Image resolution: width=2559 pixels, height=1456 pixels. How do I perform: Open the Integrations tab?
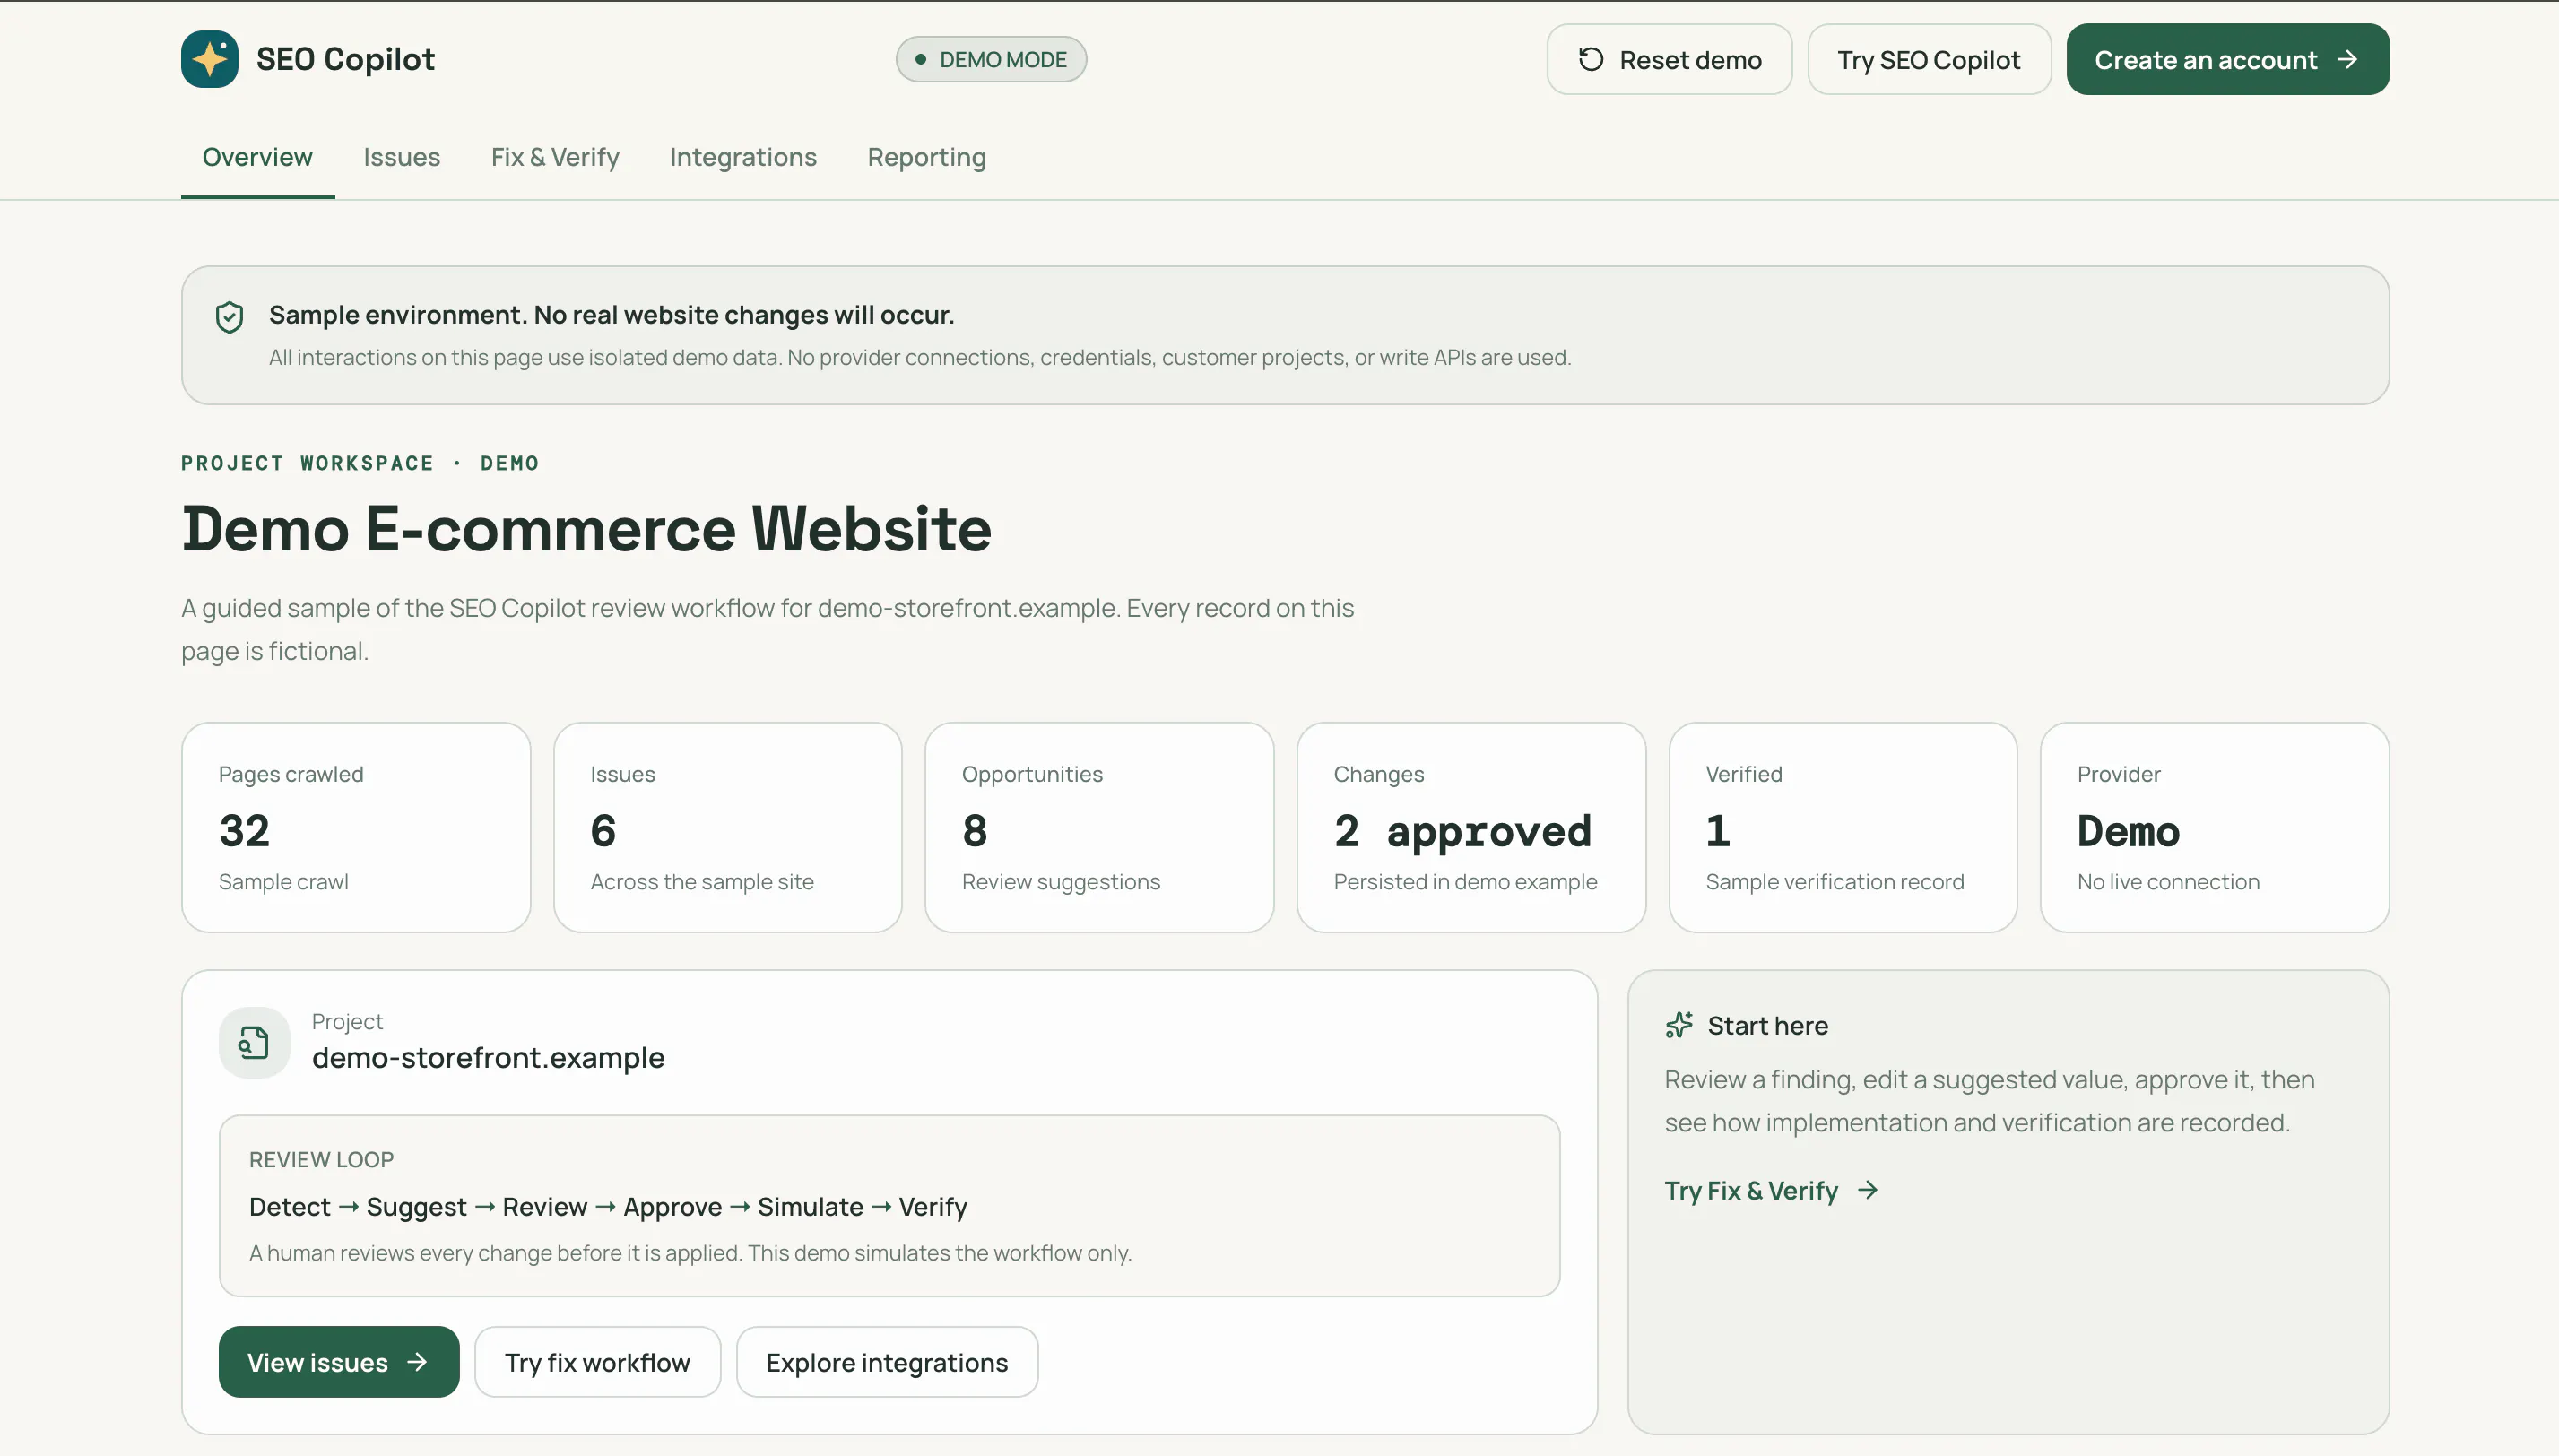click(743, 157)
